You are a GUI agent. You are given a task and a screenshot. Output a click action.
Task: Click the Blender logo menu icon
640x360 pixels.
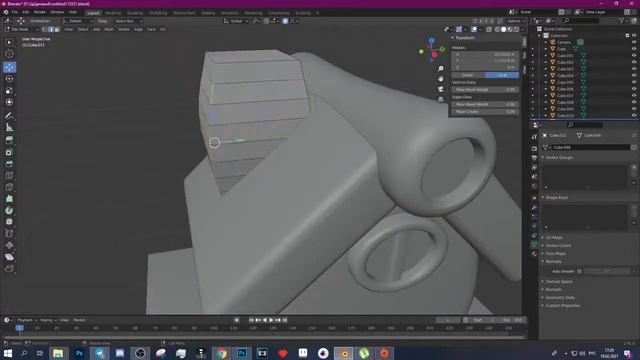pos(6,12)
